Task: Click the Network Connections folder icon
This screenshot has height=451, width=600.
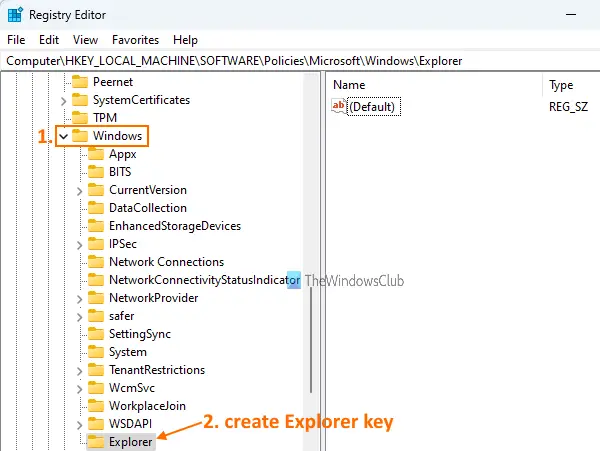Action: (x=96, y=262)
